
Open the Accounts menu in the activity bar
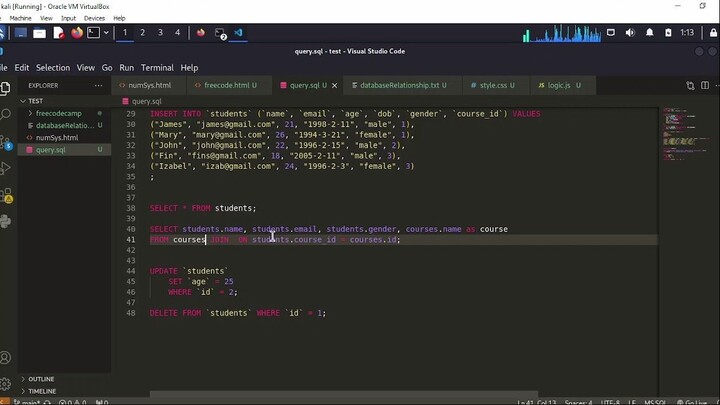pyautogui.click(x=6, y=358)
